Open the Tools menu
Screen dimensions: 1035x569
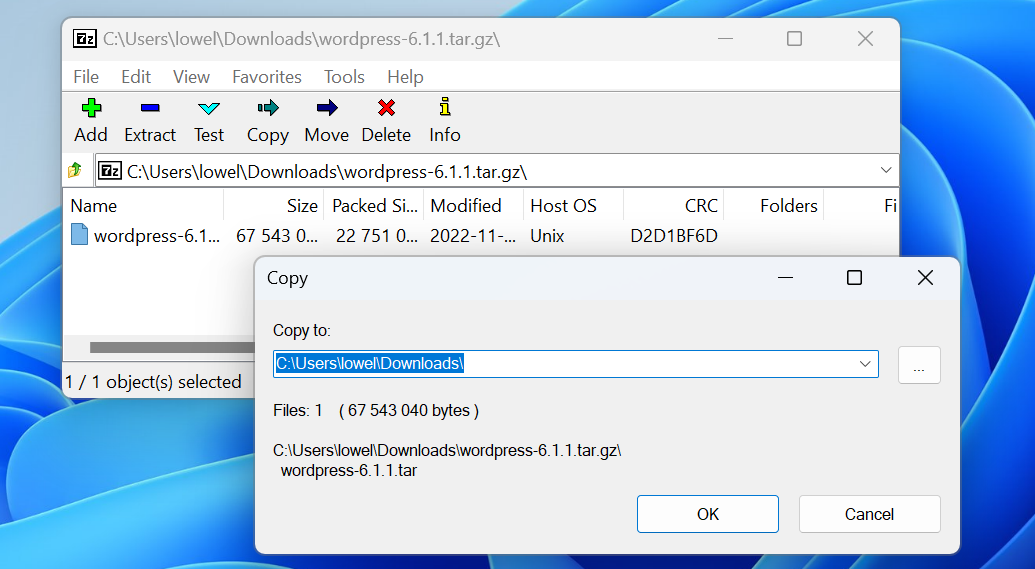click(x=344, y=77)
